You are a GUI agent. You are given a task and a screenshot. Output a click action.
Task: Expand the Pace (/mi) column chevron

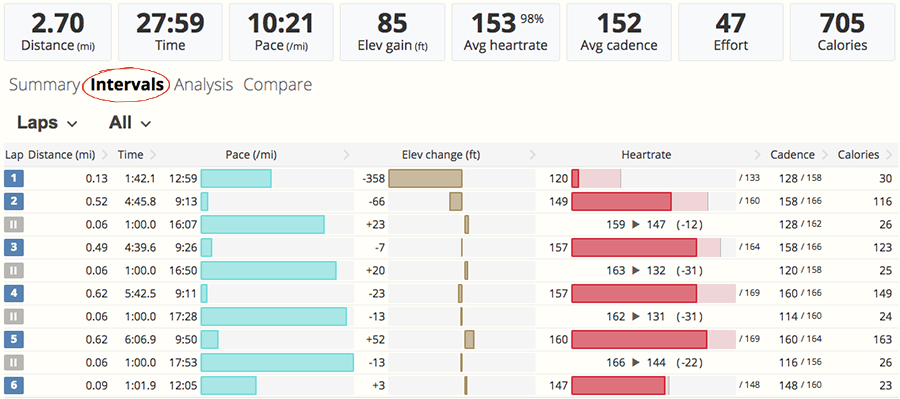tap(346, 154)
